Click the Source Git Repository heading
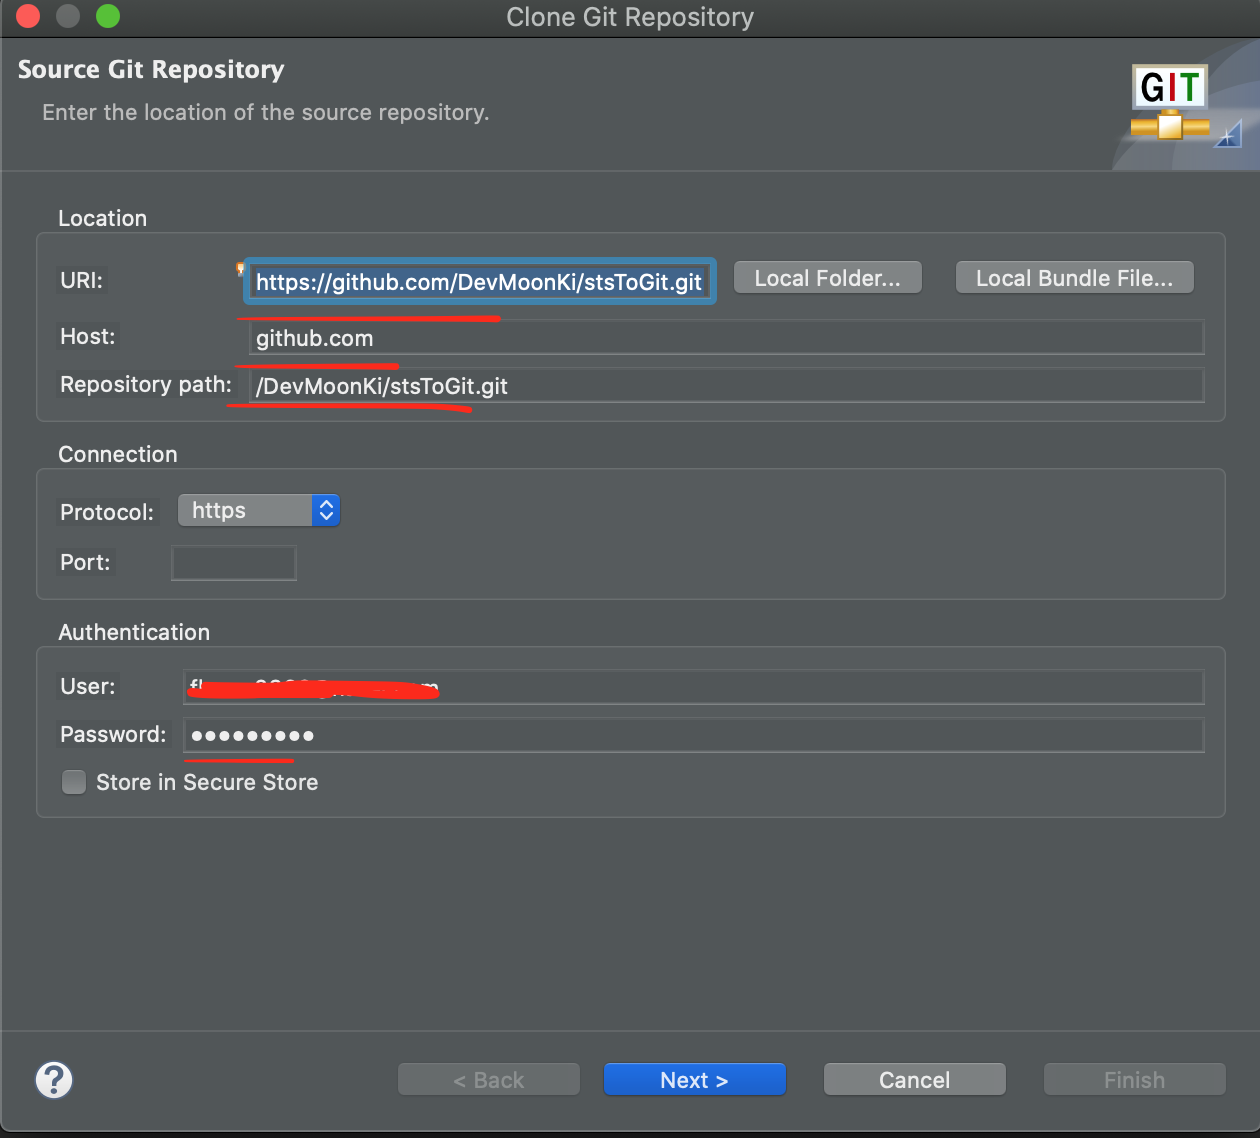The width and height of the screenshot is (1260, 1138). click(x=151, y=70)
